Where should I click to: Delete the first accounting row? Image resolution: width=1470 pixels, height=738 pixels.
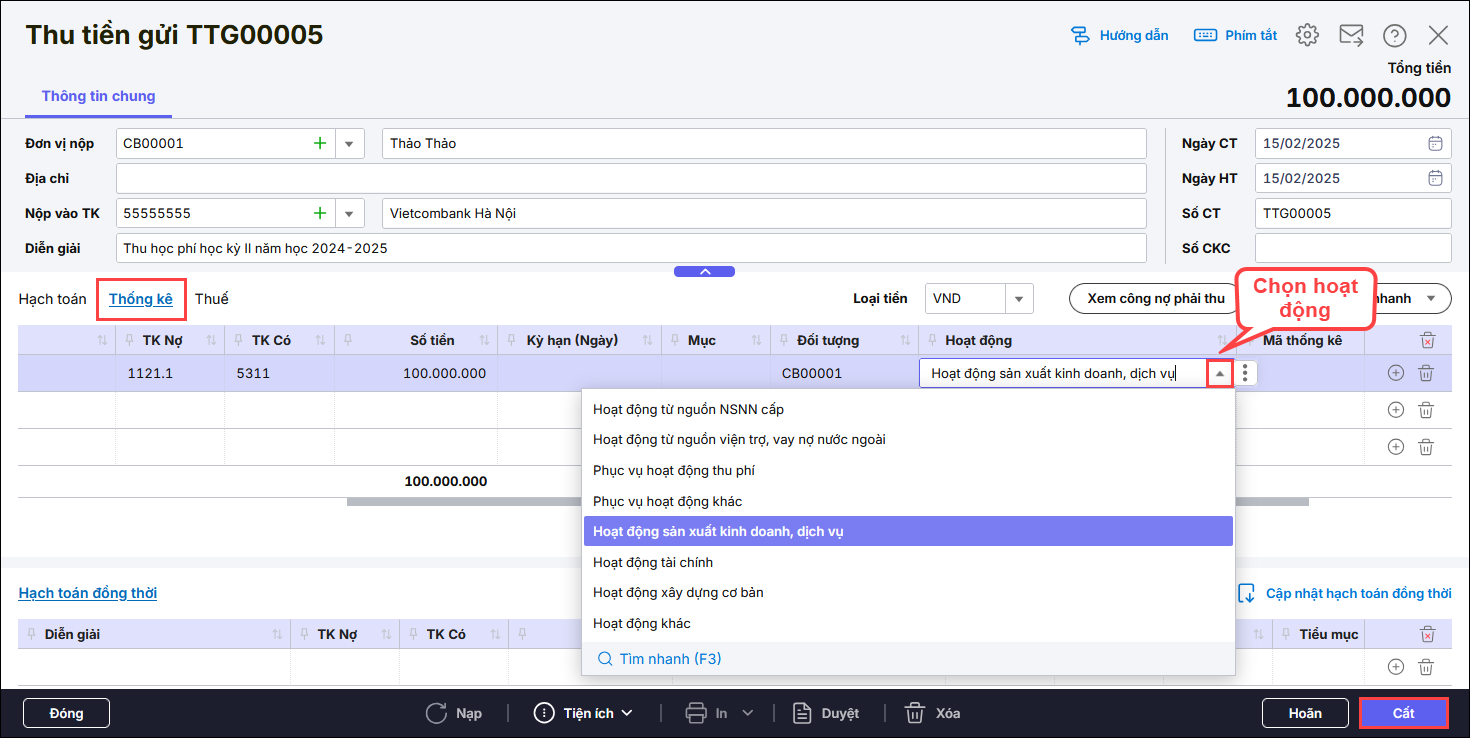point(1426,373)
